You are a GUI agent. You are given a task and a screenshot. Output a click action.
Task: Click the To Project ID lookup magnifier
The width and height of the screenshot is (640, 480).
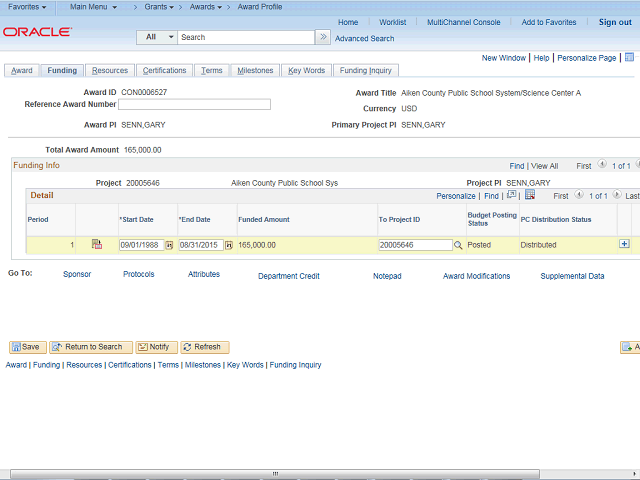pyautogui.click(x=458, y=245)
